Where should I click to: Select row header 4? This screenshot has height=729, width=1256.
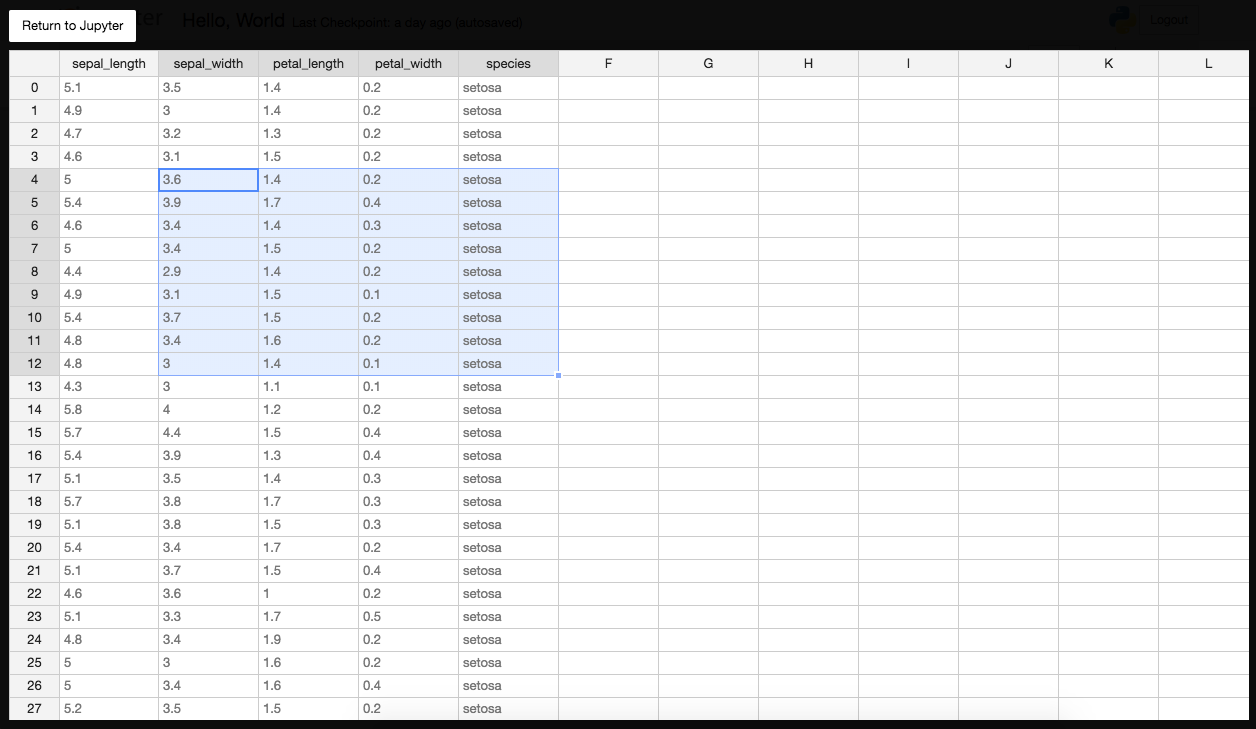(x=34, y=180)
